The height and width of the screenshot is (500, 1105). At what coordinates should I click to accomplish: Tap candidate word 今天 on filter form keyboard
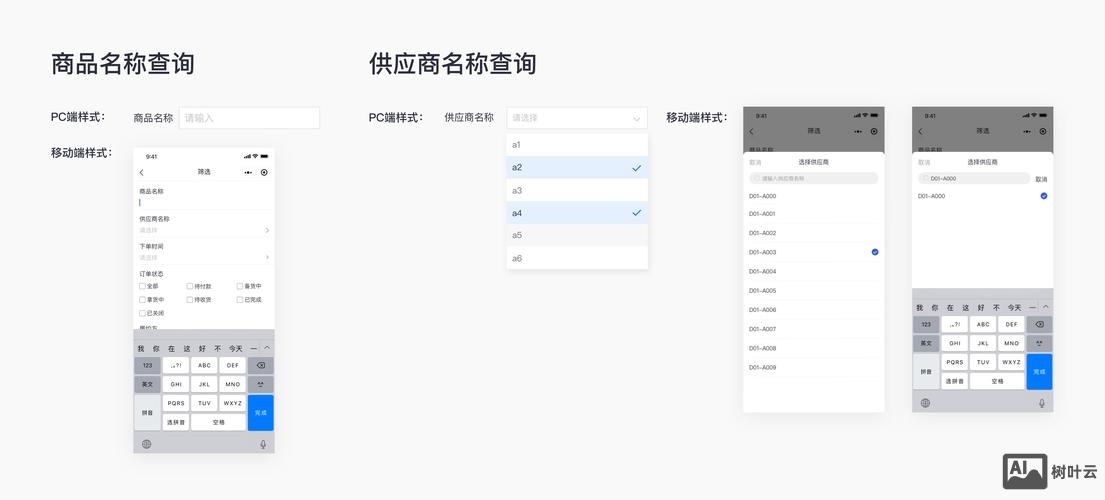235,349
